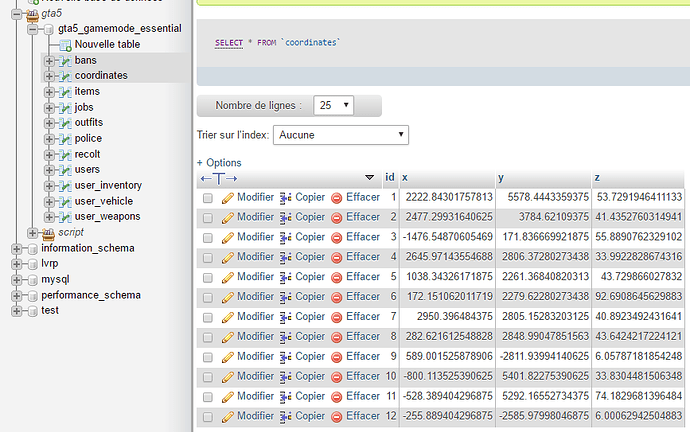
Task: Click the SELECT keyword link in query
Action: coord(229,43)
